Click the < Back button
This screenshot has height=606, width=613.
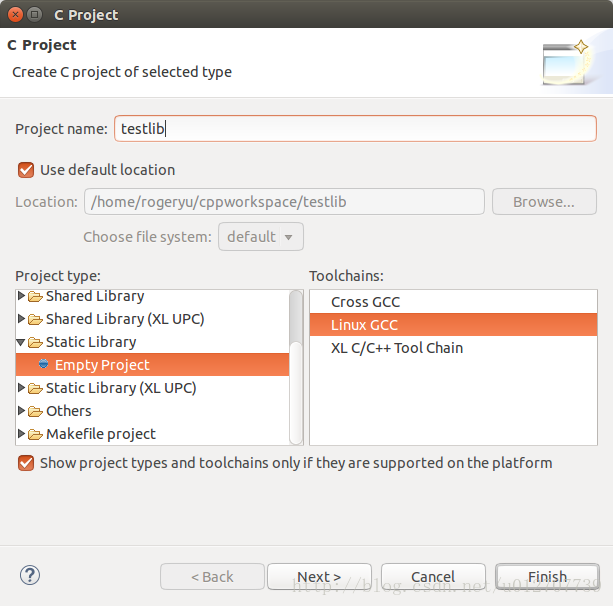(x=212, y=576)
